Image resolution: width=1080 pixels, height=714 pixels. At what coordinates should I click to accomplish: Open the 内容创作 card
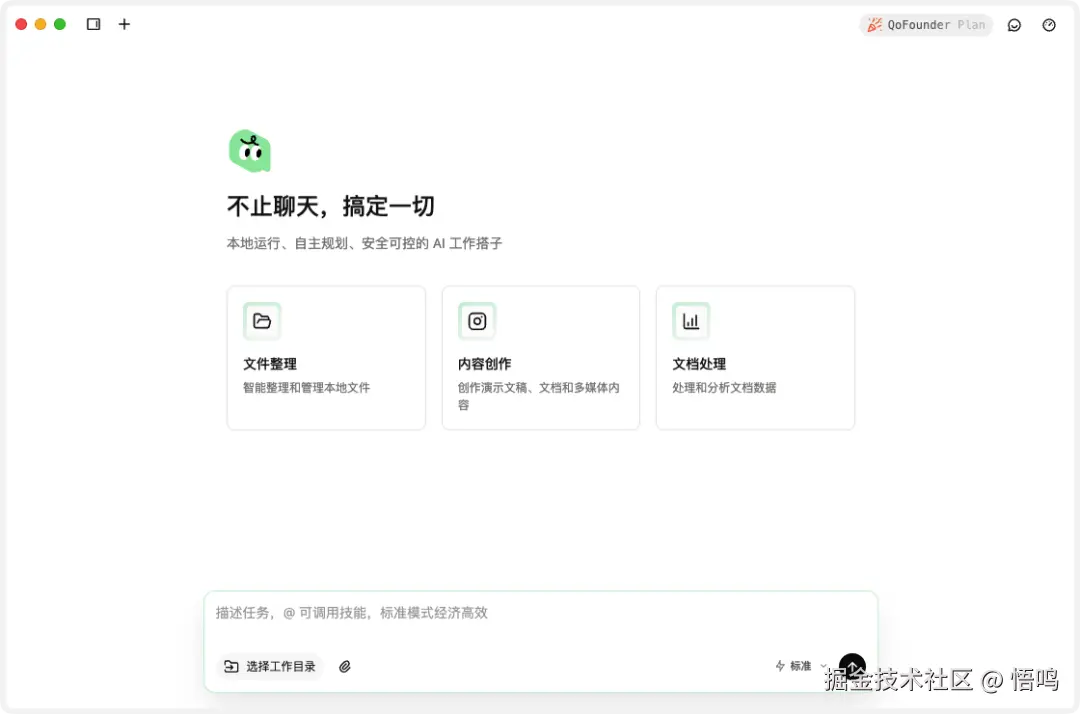tap(541, 358)
